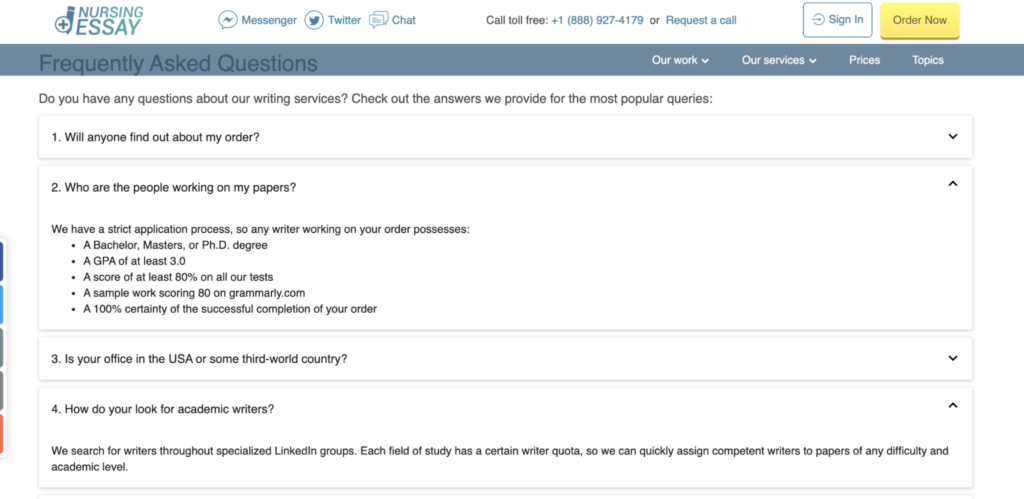Click the Nursing Essay logo
Screen dimensions: 1024x499
(x=99, y=20)
